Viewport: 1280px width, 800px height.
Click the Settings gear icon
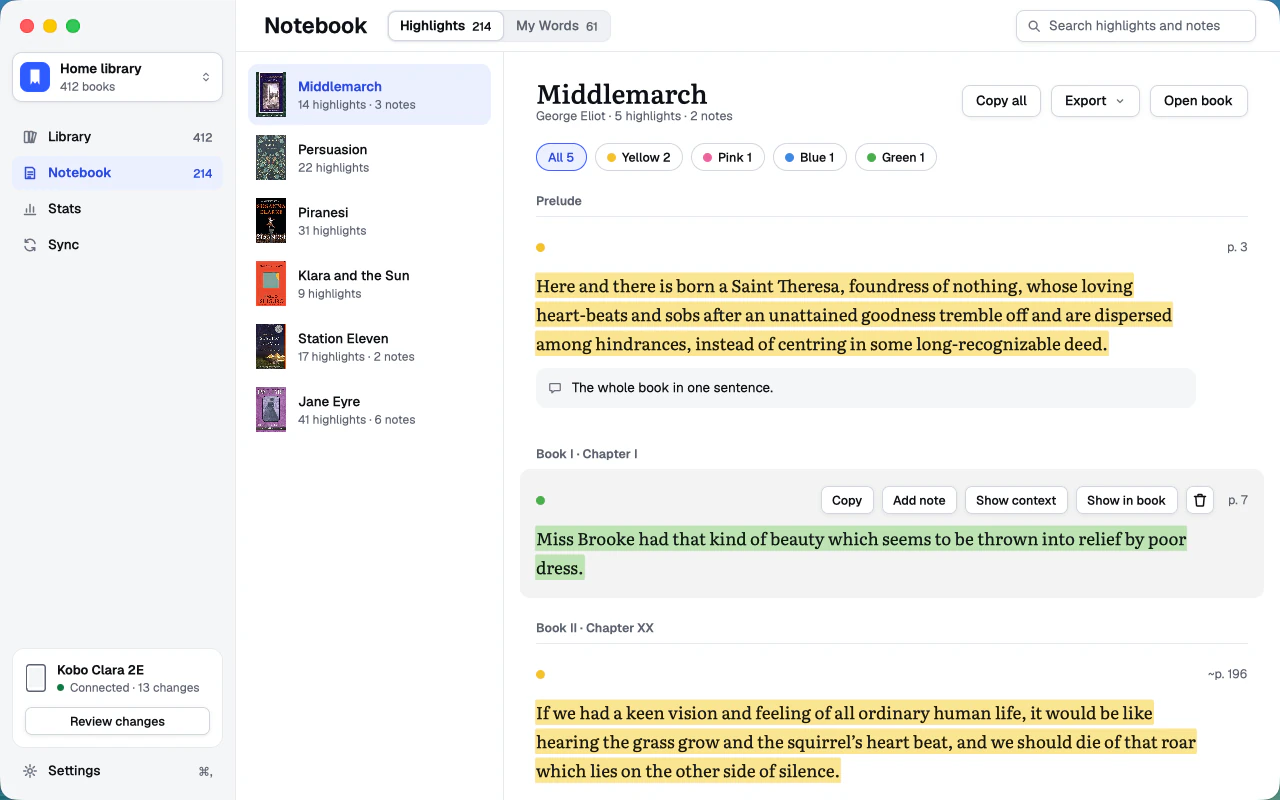click(x=30, y=771)
